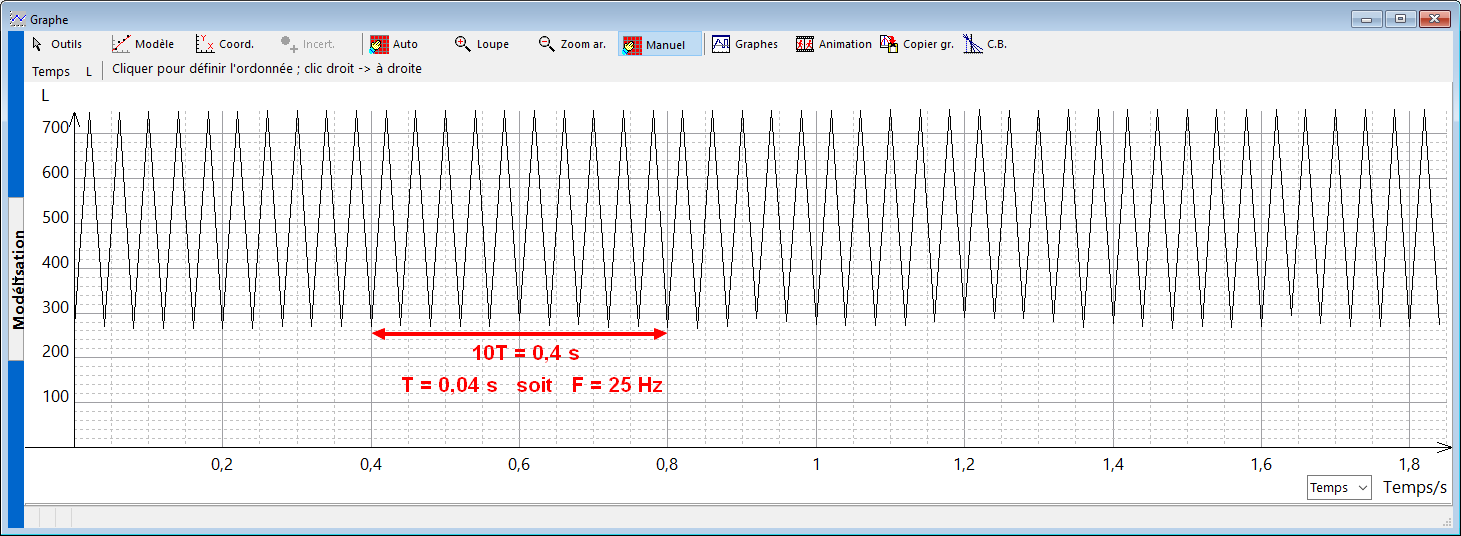Click the Outils arrow cursor icon
1461x536 pixels.
[x=37, y=44]
